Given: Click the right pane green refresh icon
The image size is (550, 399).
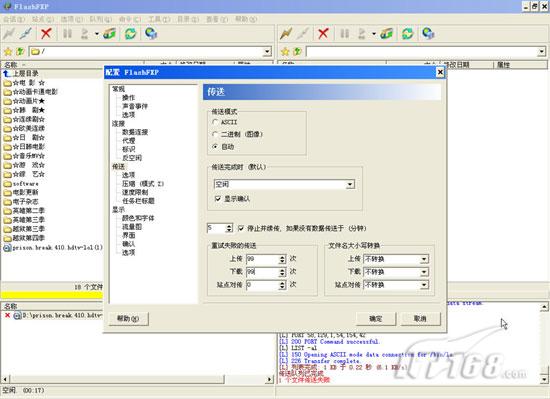Looking at the screenshot, I should point(407,34).
